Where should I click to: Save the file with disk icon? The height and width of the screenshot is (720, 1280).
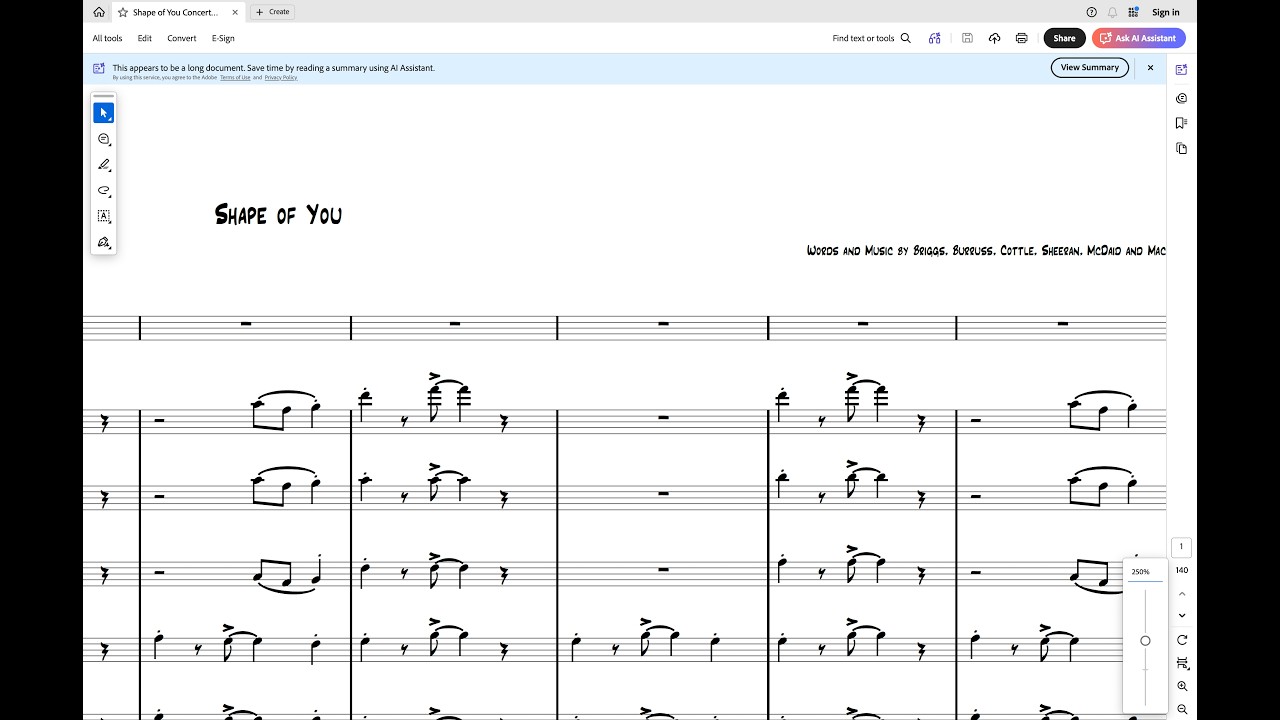tap(967, 38)
